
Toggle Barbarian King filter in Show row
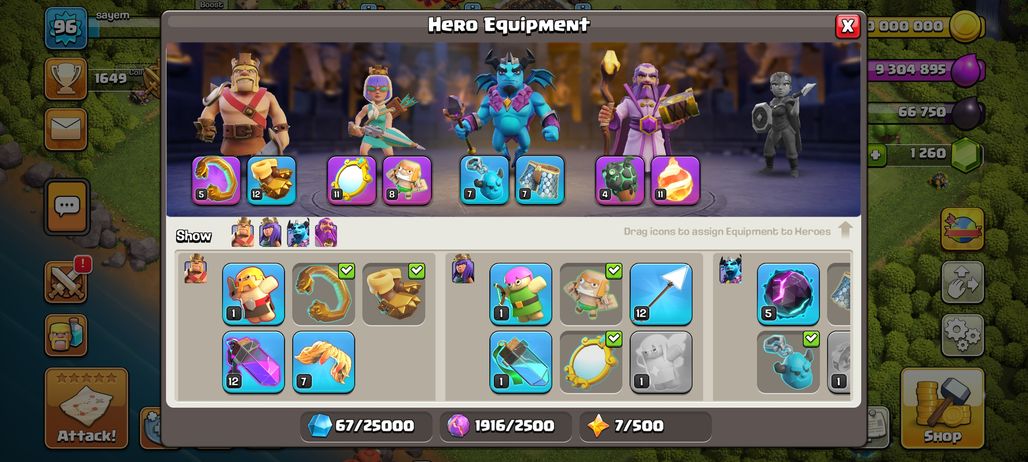click(x=243, y=233)
